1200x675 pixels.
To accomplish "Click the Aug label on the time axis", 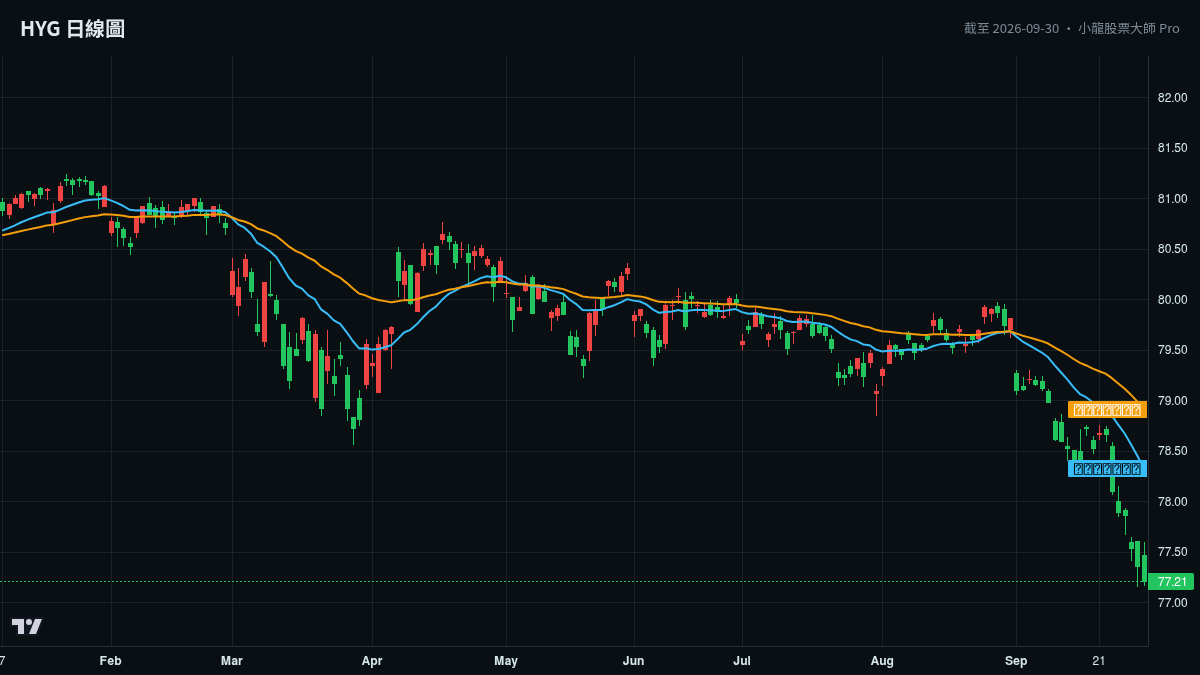I will click(882, 661).
